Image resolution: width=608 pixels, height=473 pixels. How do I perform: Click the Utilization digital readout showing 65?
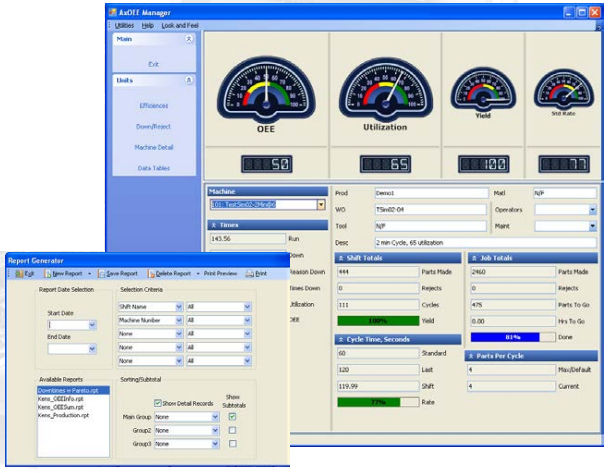tap(385, 164)
